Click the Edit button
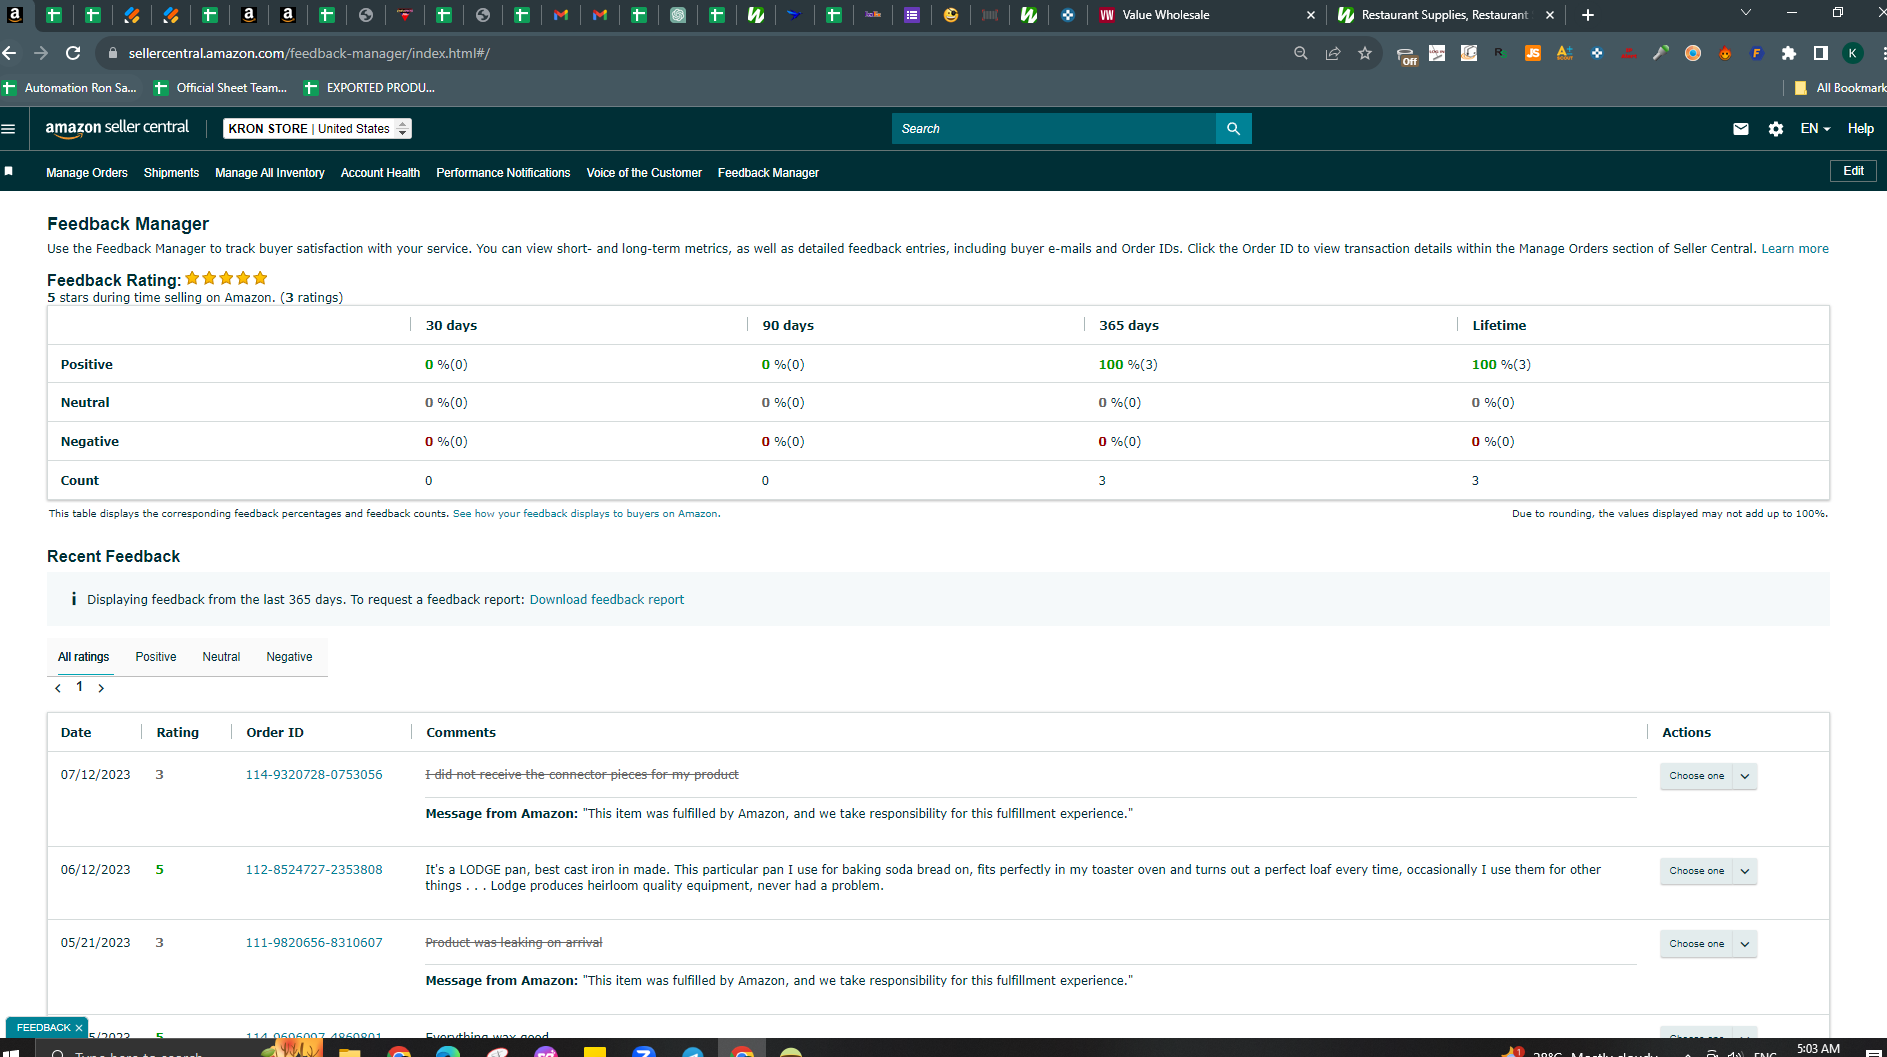Image resolution: width=1887 pixels, height=1057 pixels. pyautogui.click(x=1853, y=171)
